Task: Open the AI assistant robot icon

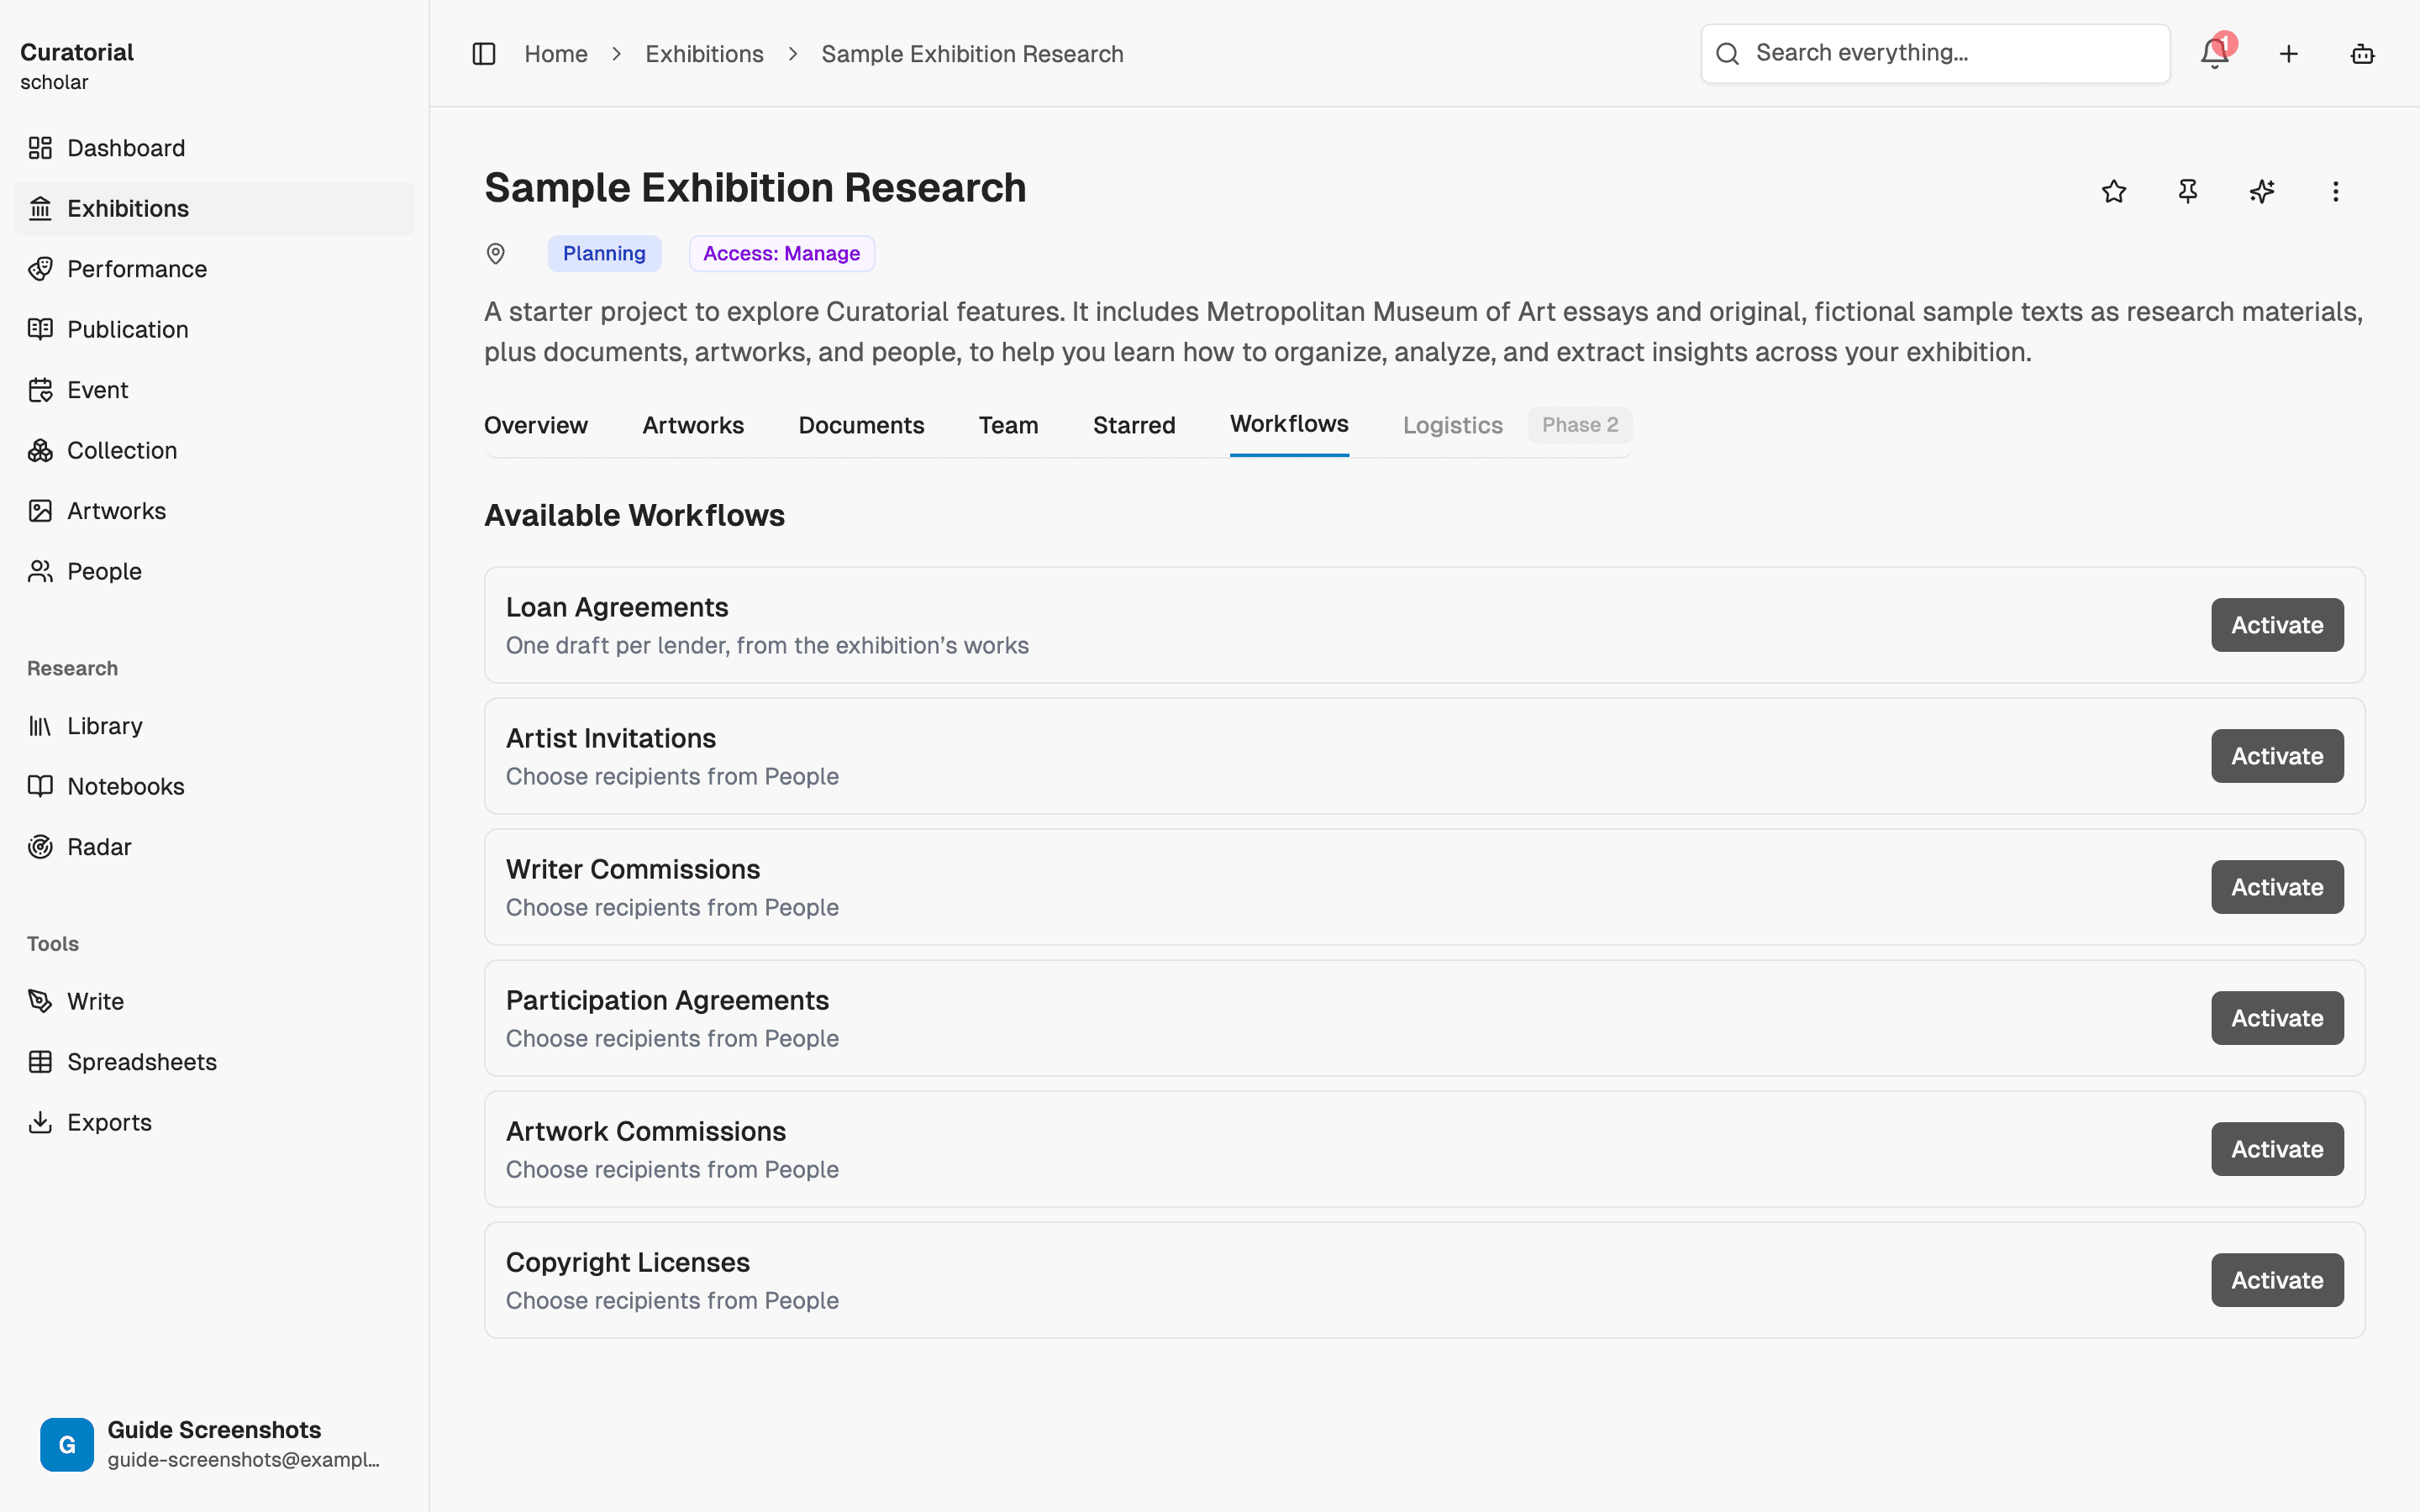Action: coord(2362,54)
